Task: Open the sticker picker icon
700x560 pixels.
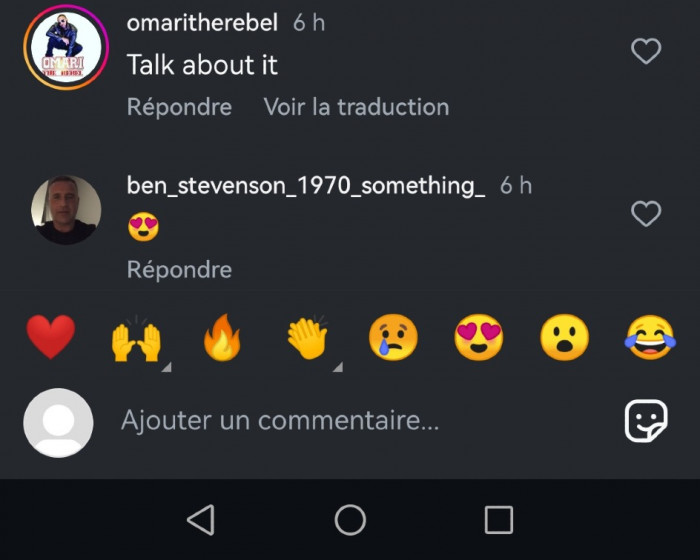Action: [x=646, y=421]
